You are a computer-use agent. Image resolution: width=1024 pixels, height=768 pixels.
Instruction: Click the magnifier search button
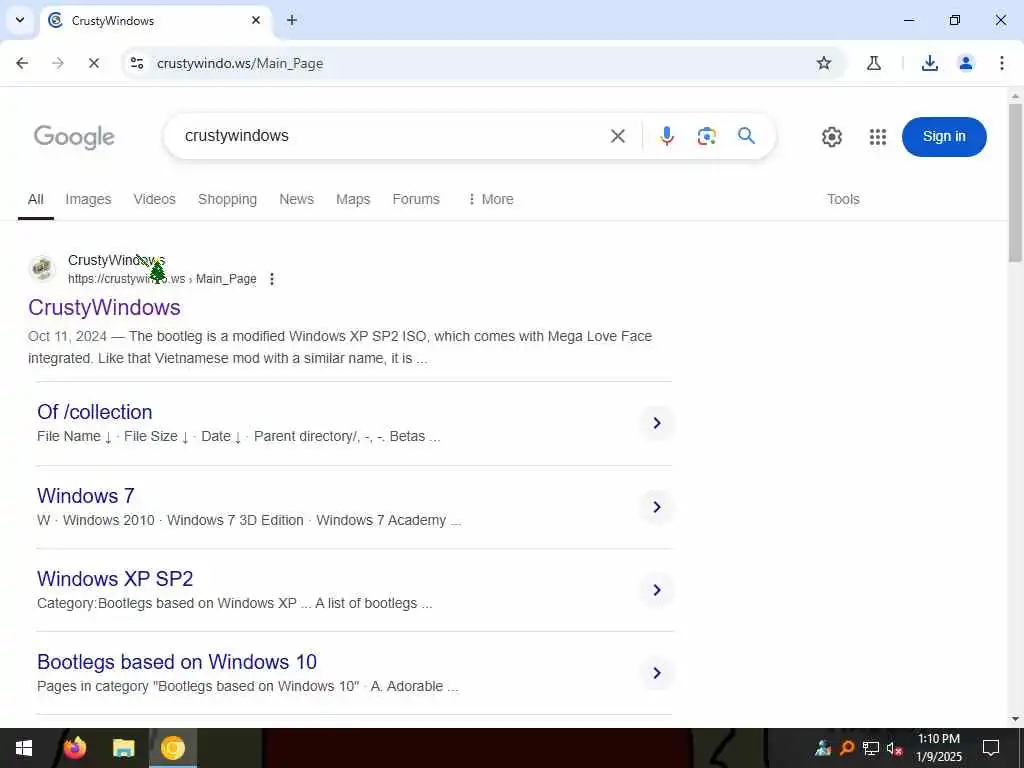[746, 136]
